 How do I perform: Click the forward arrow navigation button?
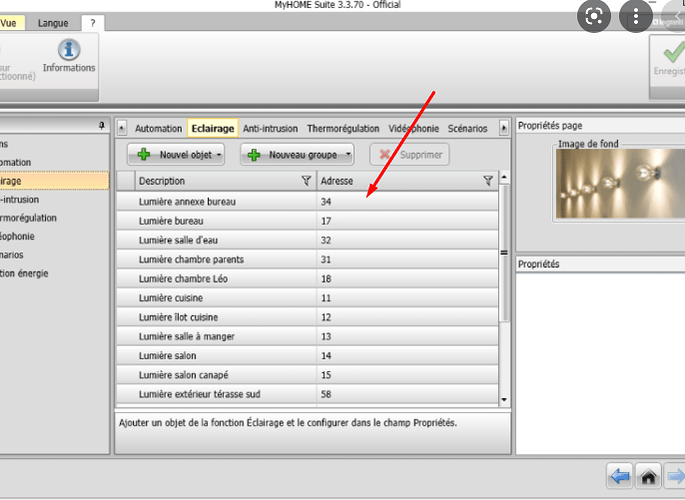(x=675, y=476)
